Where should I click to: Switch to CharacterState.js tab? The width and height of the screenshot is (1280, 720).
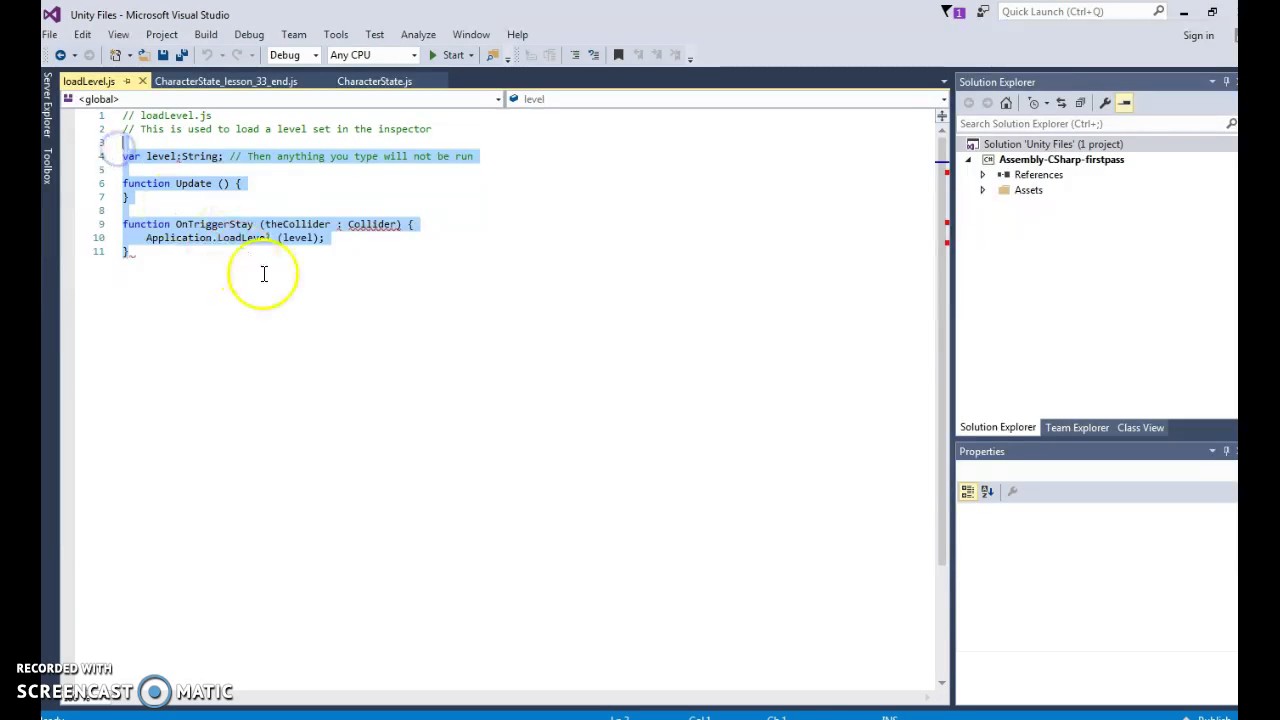[x=374, y=81]
